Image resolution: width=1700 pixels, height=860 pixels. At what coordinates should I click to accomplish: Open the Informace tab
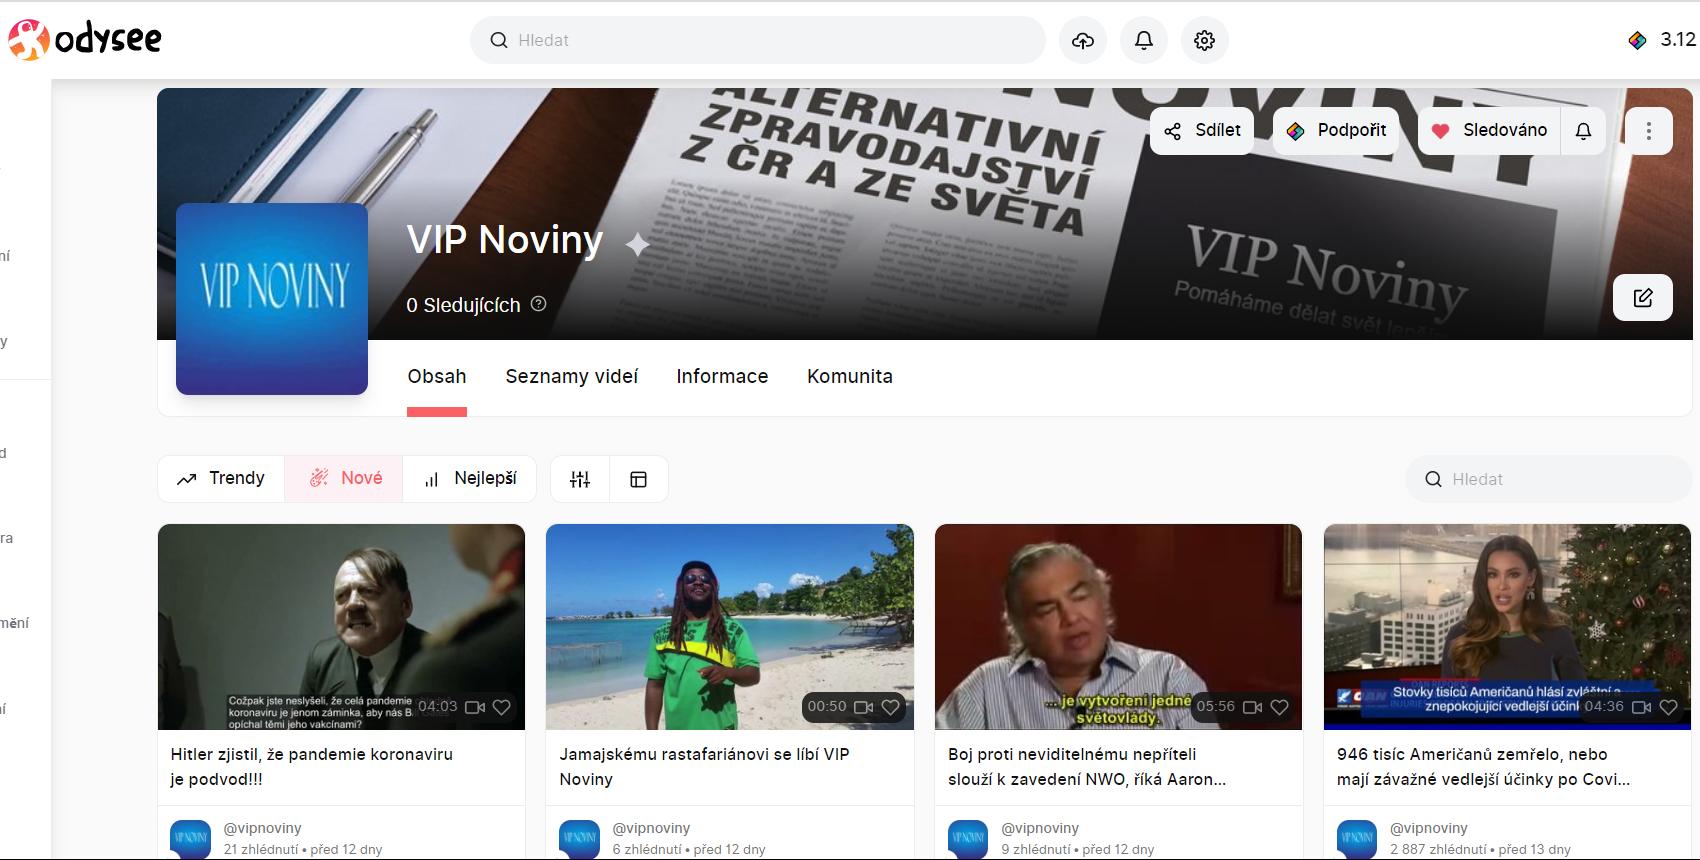click(x=722, y=377)
